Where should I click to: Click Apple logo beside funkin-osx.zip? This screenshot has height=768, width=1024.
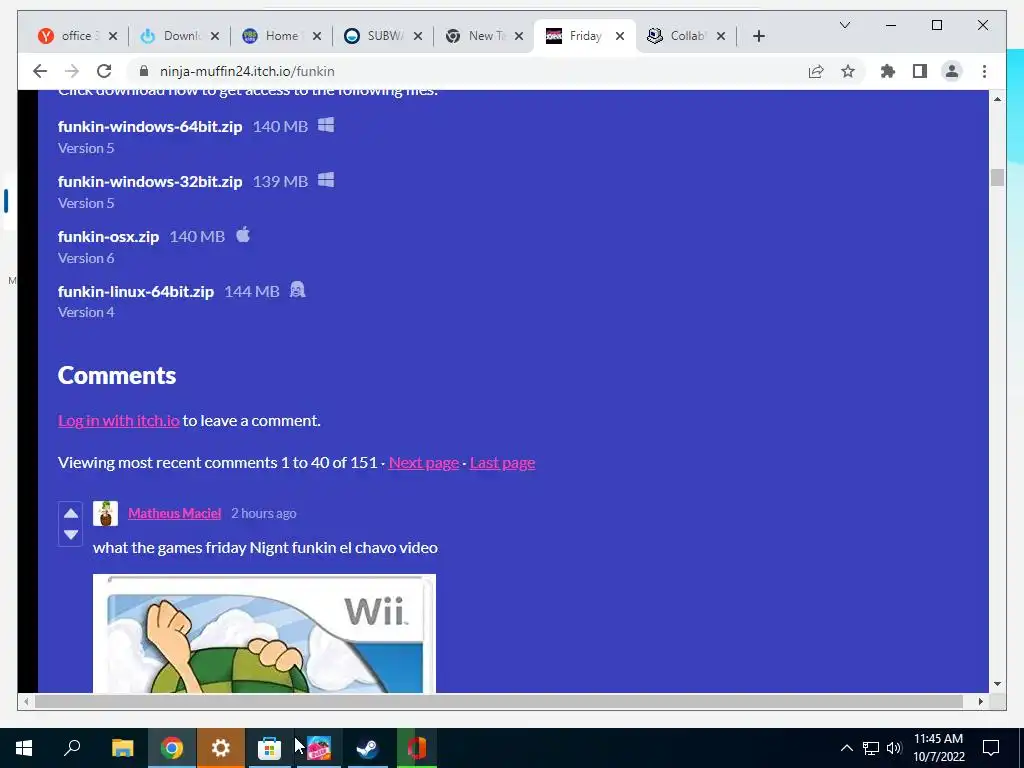[x=243, y=234]
